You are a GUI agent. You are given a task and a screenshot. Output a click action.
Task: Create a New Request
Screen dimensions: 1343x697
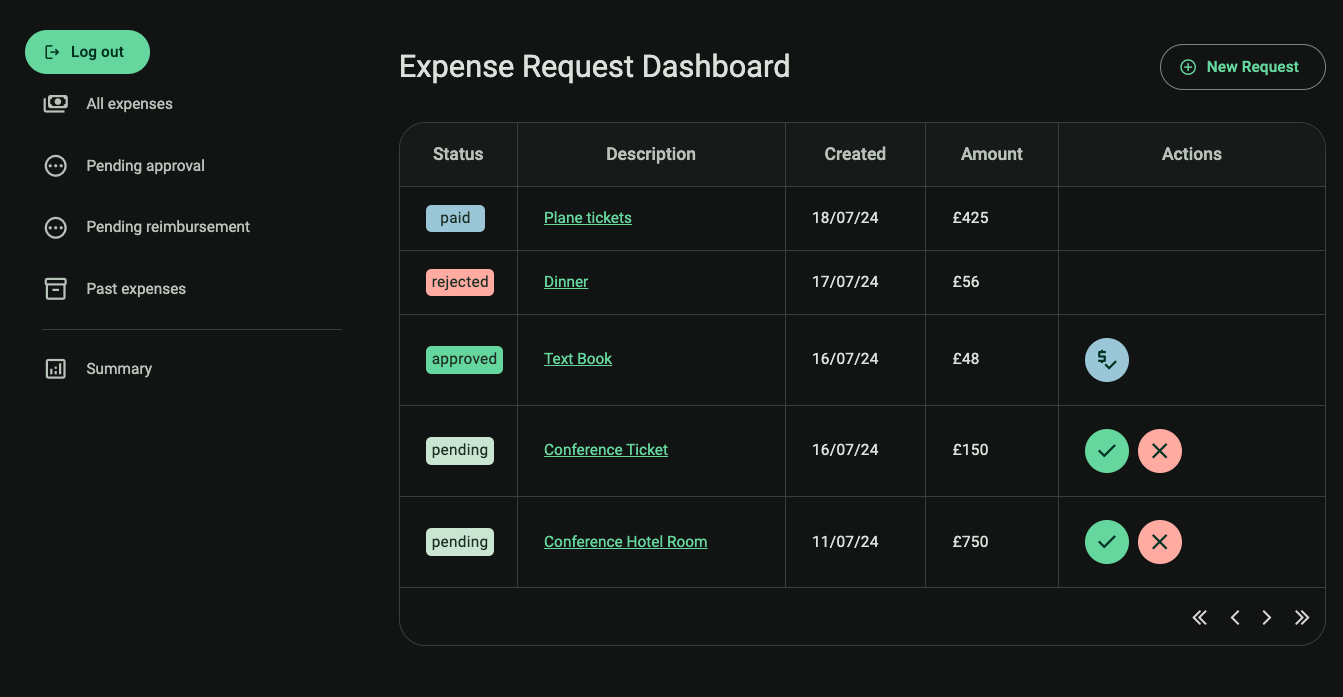click(x=1242, y=67)
